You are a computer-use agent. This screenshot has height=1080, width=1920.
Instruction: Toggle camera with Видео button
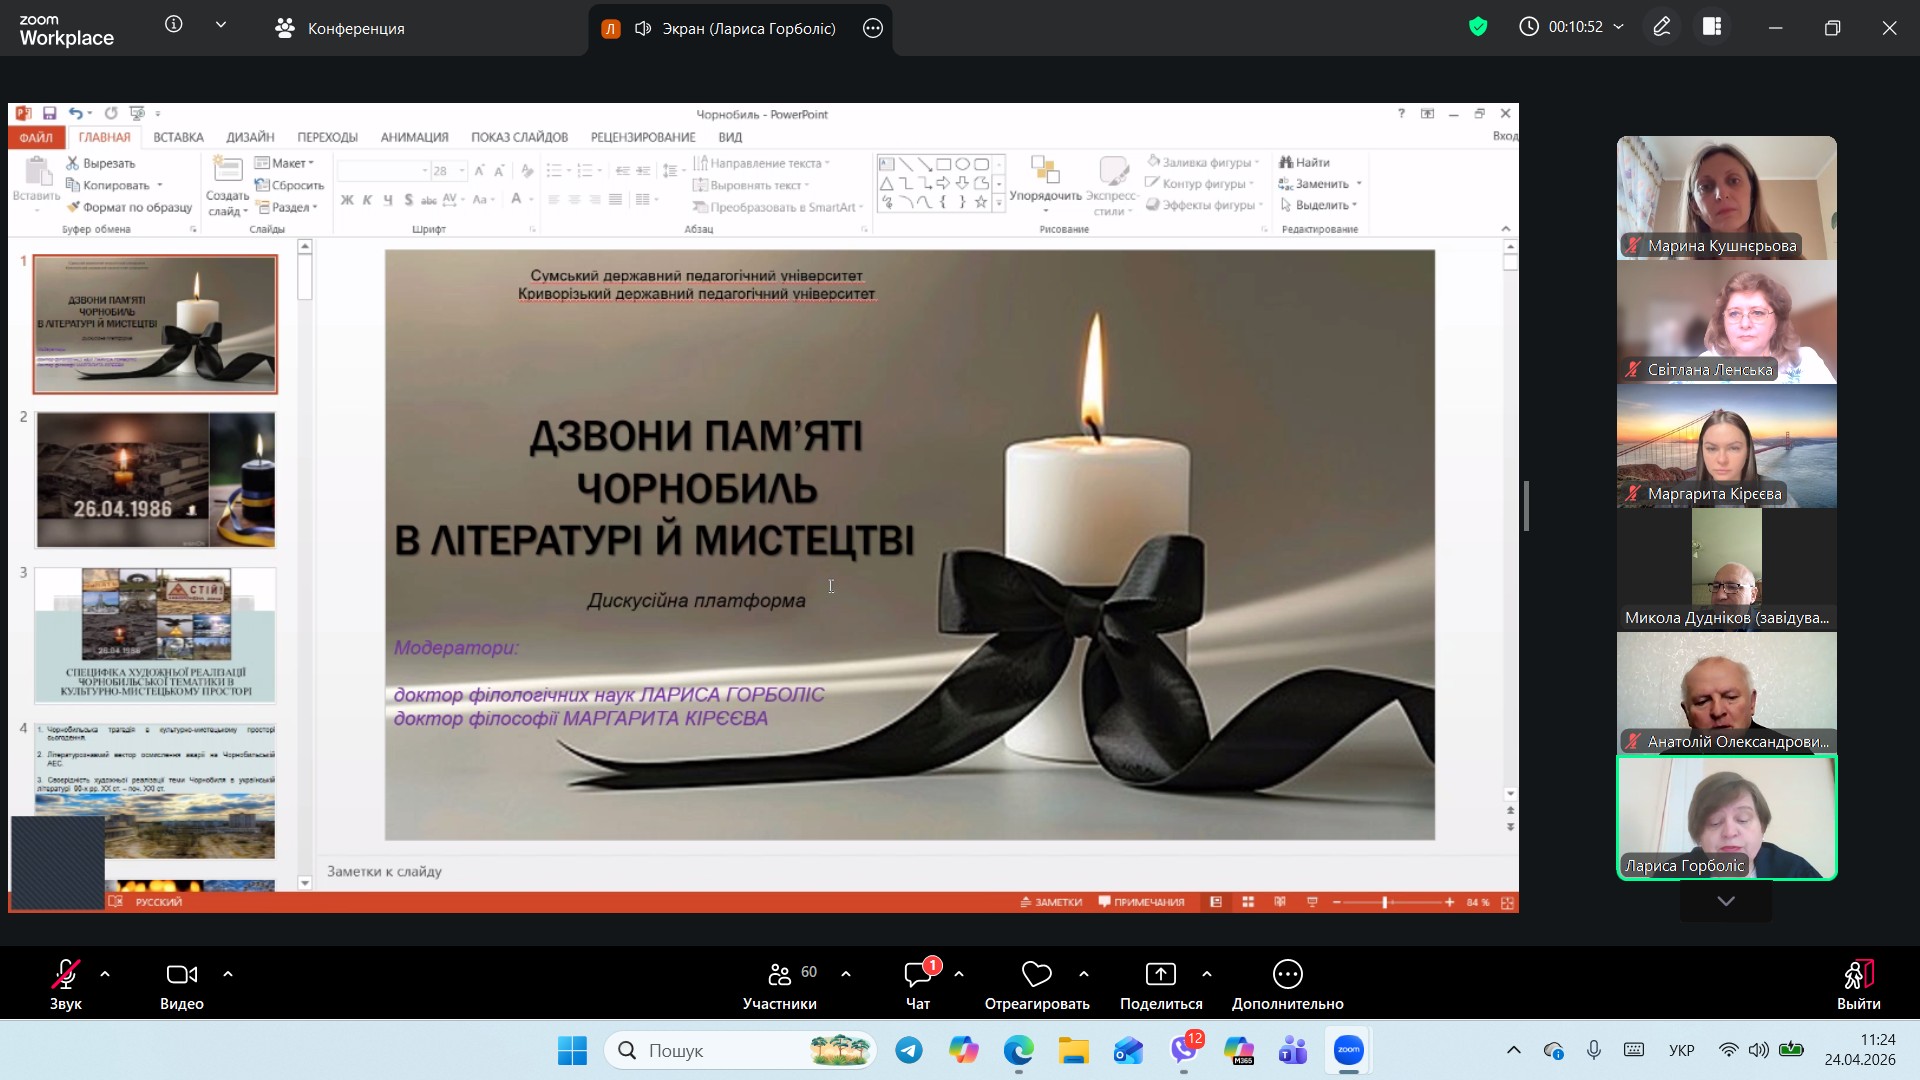pos(181,975)
